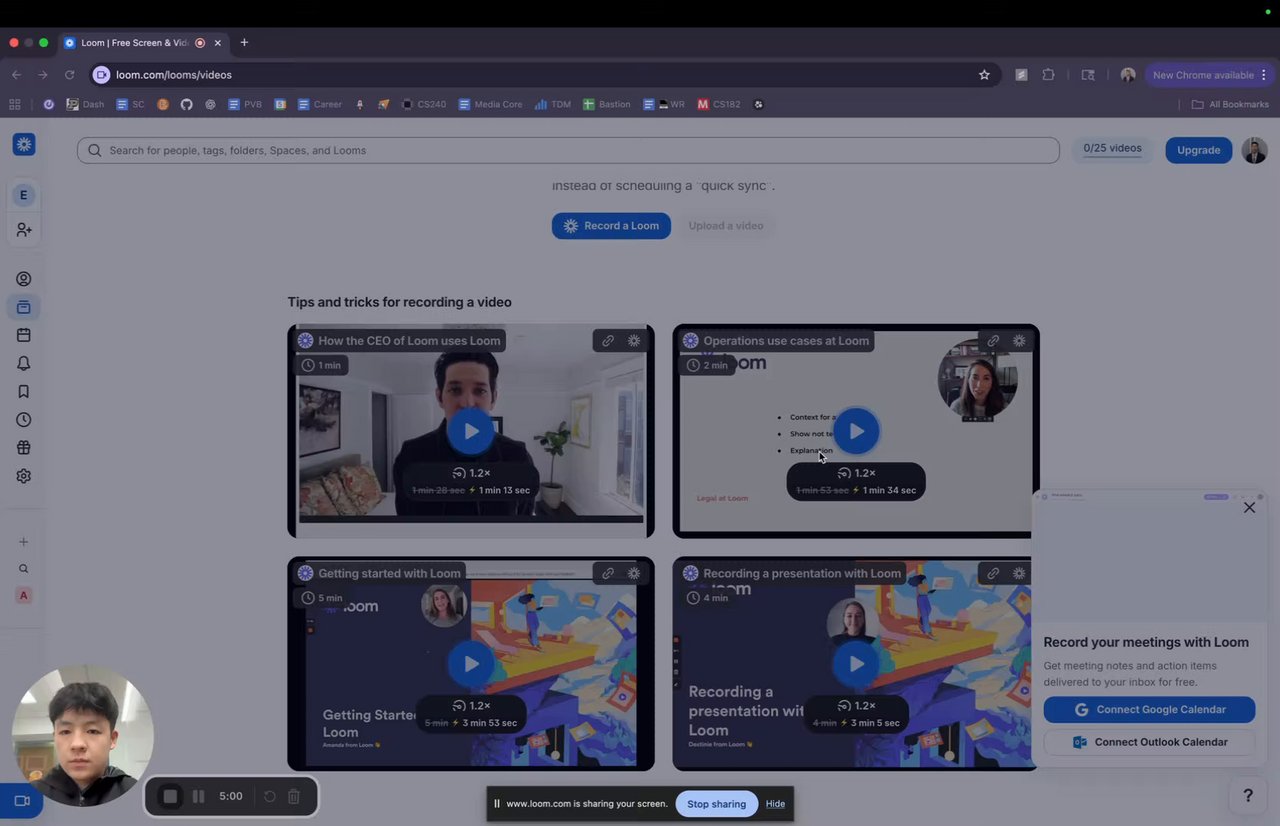The height and width of the screenshot is (826, 1280).
Task: Click Record a Loom button
Action: coord(611,225)
